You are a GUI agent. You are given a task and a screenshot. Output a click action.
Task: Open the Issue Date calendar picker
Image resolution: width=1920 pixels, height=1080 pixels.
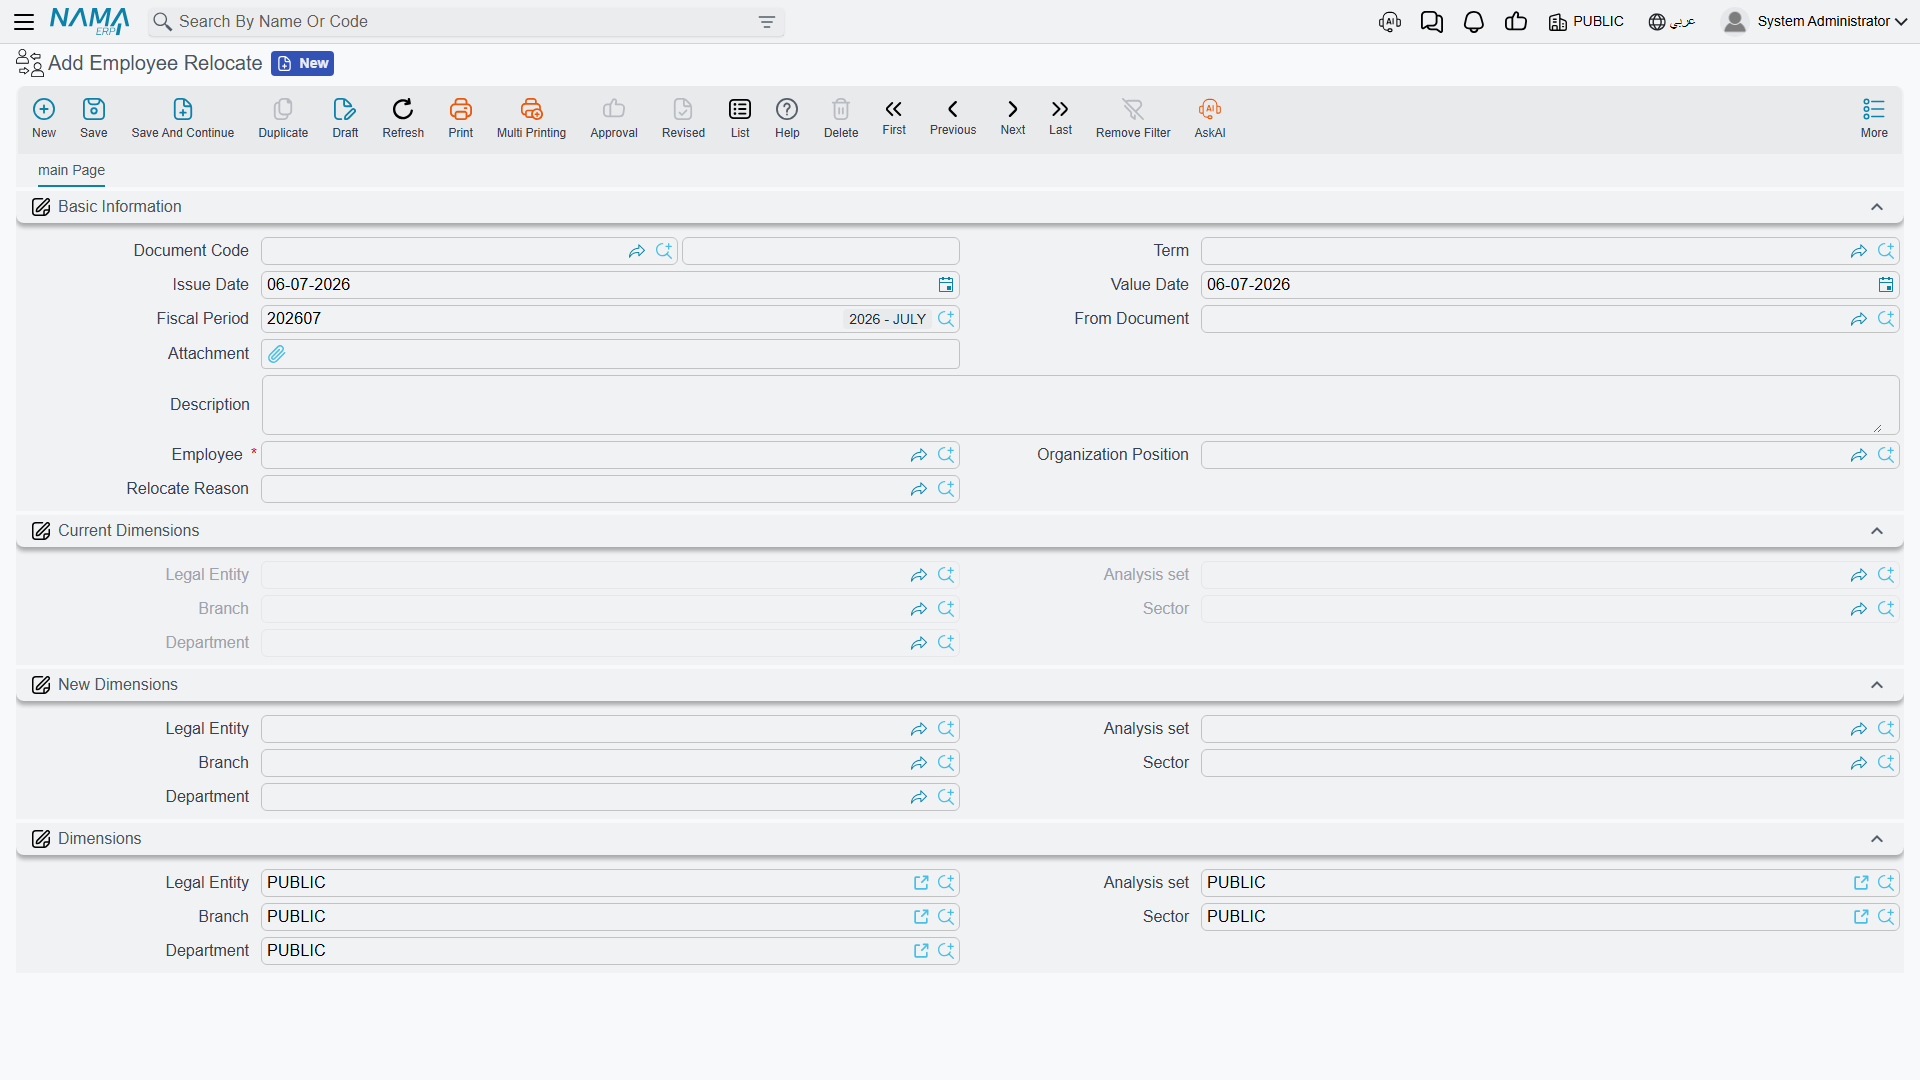(946, 285)
